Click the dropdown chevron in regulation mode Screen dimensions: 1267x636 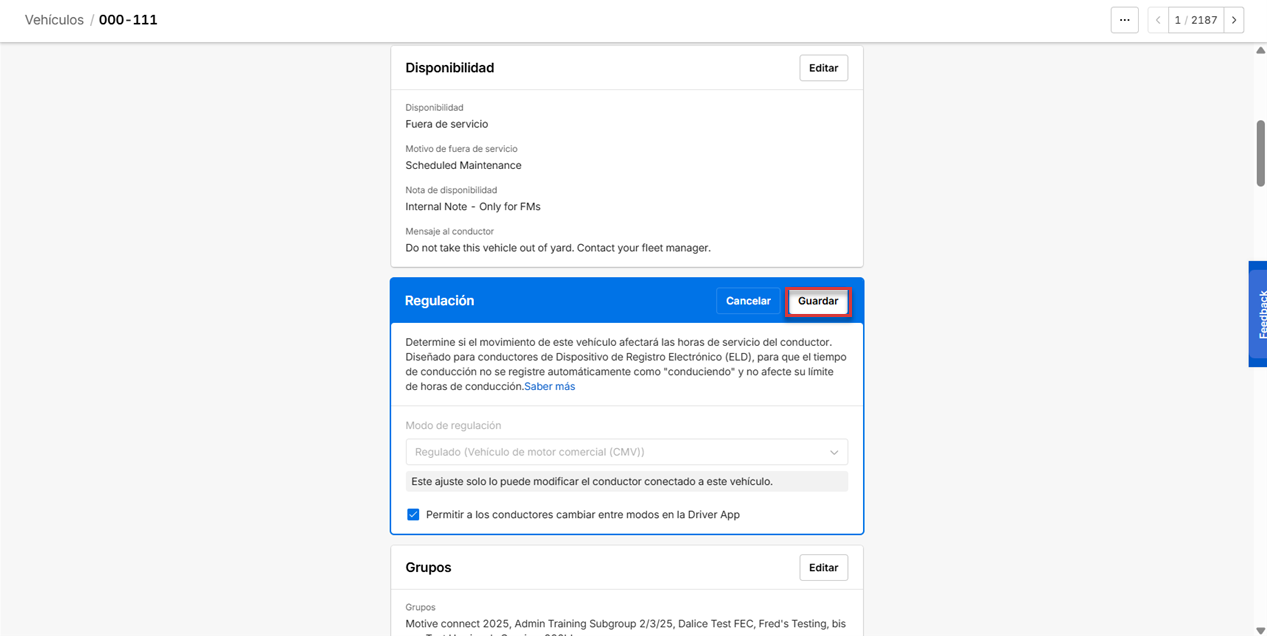[x=834, y=452]
